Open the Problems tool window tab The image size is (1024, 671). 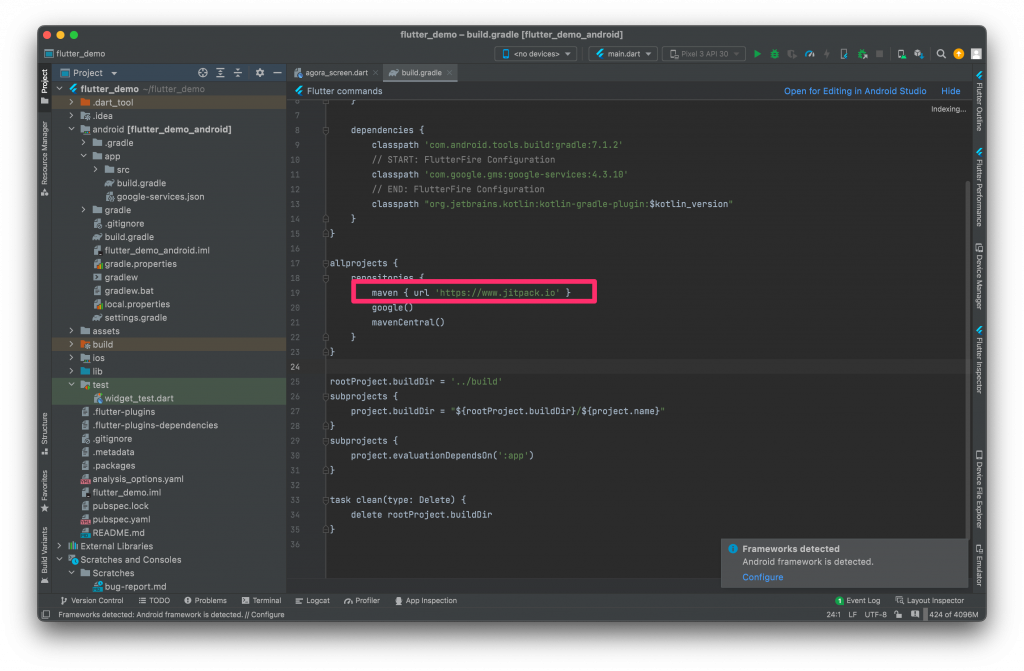(x=205, y=600)
